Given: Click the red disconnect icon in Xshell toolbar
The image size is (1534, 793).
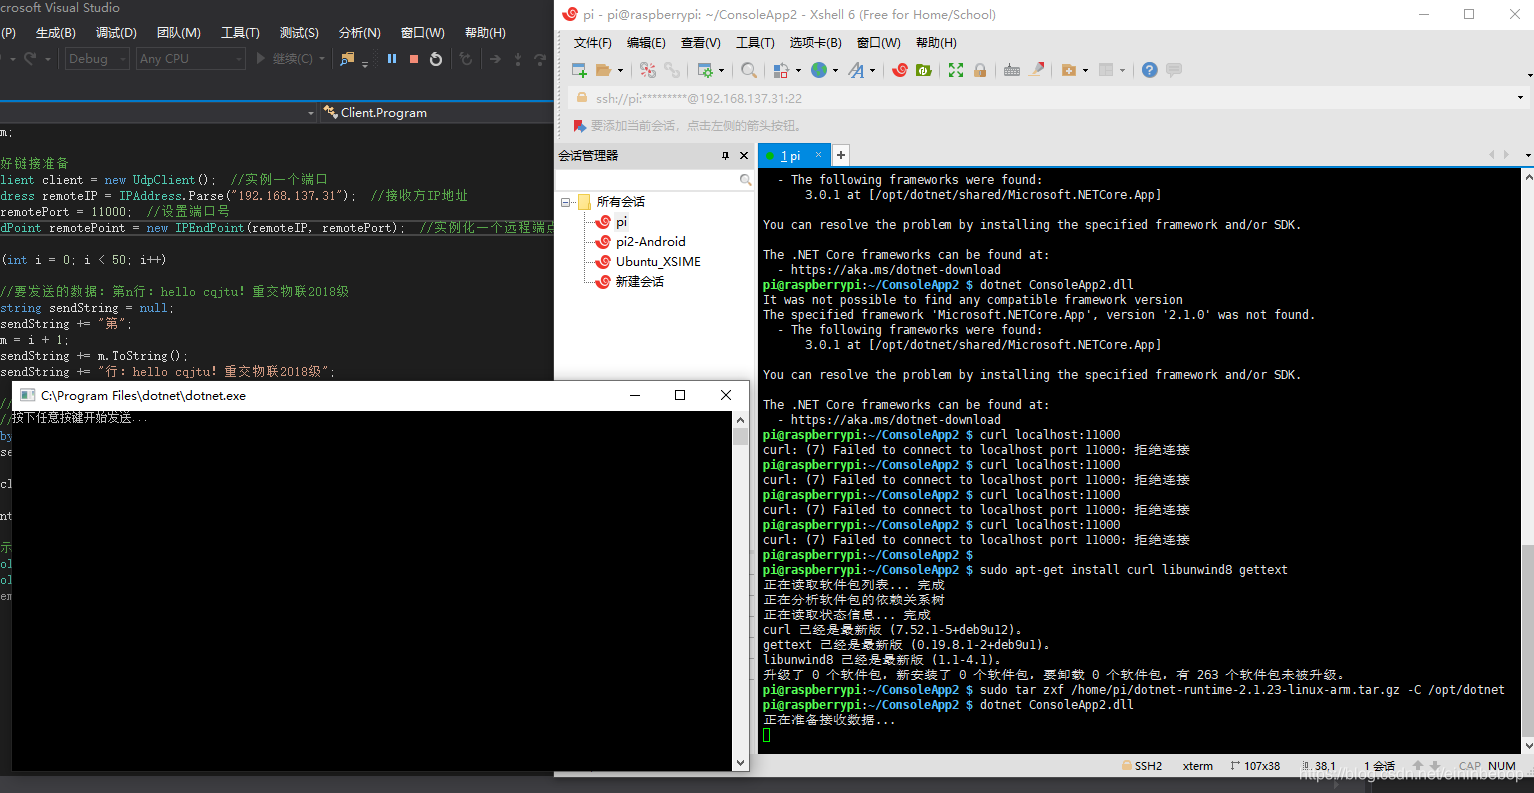Looking at the screenshot, I should 648,70.
